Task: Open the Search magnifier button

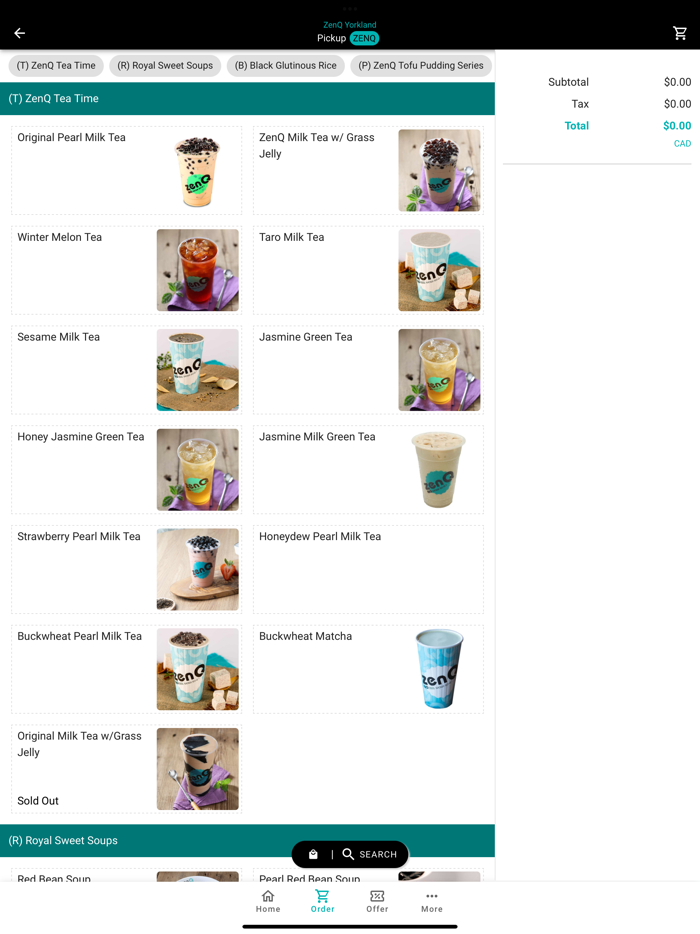Action: point(370,854)
